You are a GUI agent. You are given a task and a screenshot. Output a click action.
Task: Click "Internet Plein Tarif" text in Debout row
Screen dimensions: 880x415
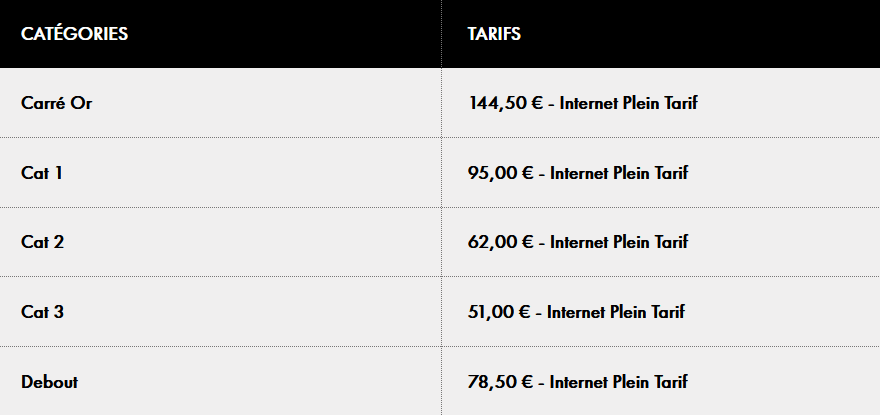click(619, 382)
